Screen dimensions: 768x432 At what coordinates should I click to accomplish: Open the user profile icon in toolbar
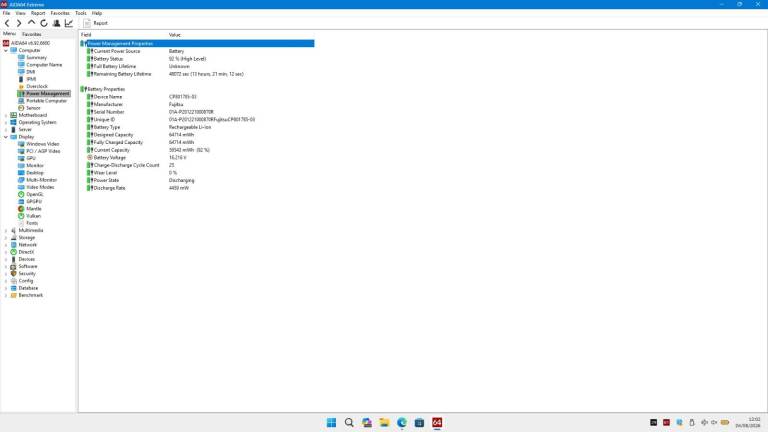pos(56,23)
